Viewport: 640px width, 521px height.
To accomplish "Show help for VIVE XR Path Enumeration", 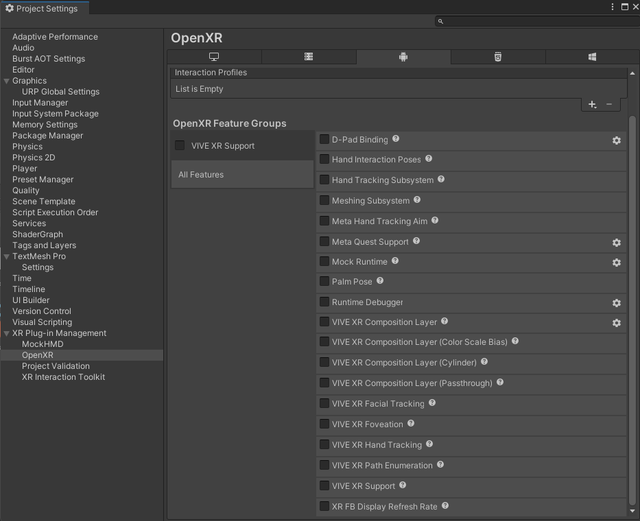I will [440, 464].
